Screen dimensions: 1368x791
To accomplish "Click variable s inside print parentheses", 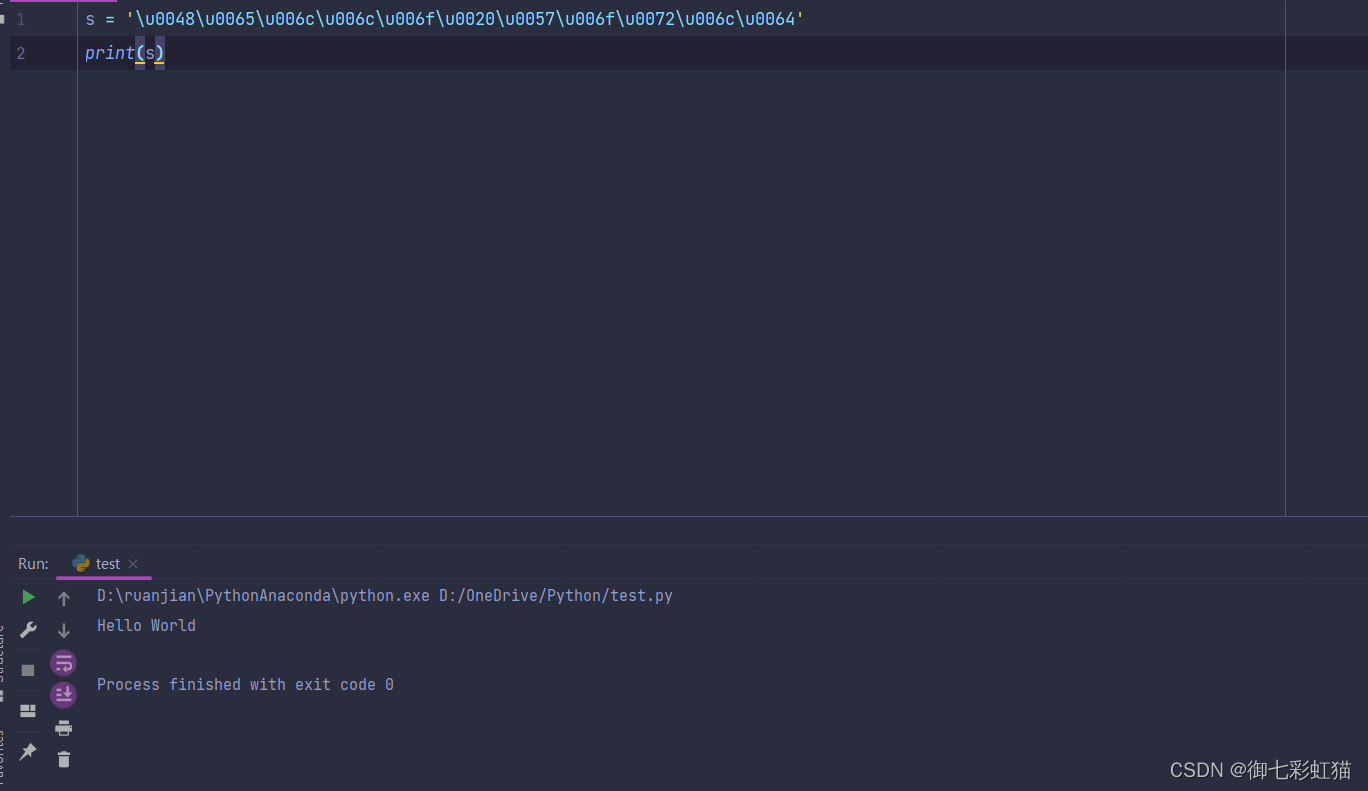I will point(150,53).
